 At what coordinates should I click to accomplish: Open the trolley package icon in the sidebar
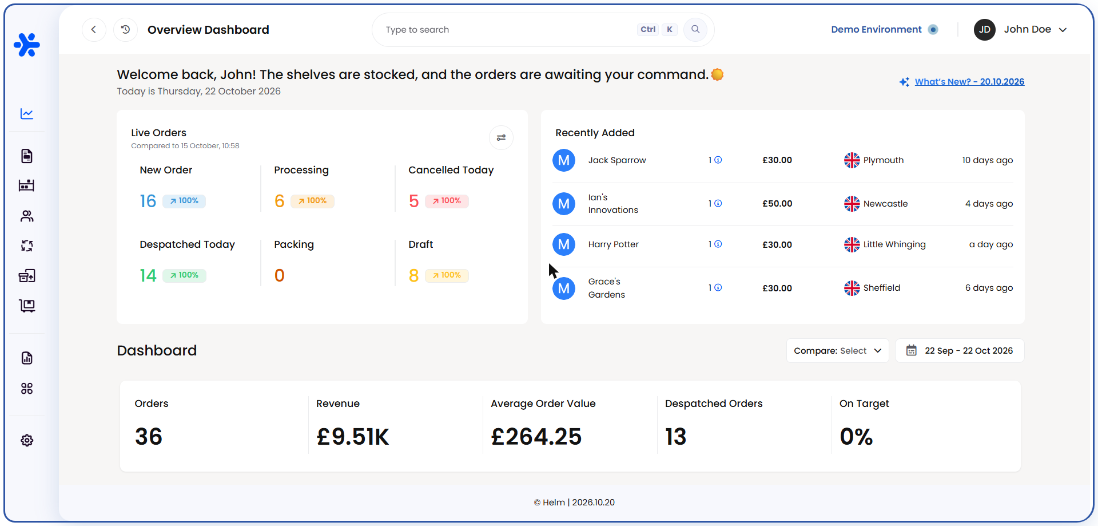27,306
